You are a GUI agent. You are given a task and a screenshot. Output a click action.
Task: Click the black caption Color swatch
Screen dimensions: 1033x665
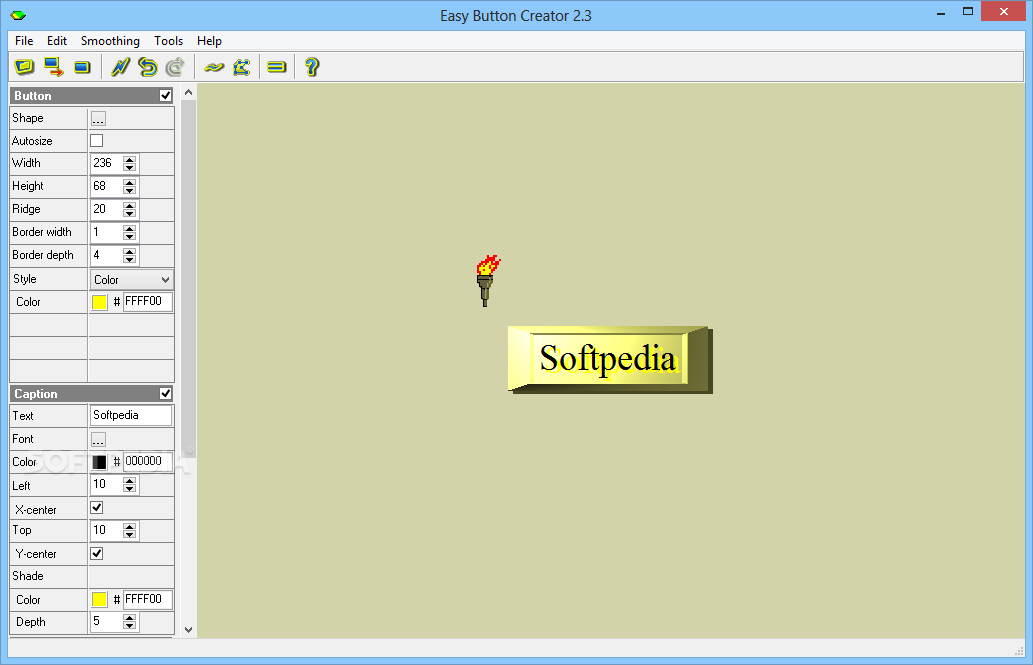tap(99, 462)
